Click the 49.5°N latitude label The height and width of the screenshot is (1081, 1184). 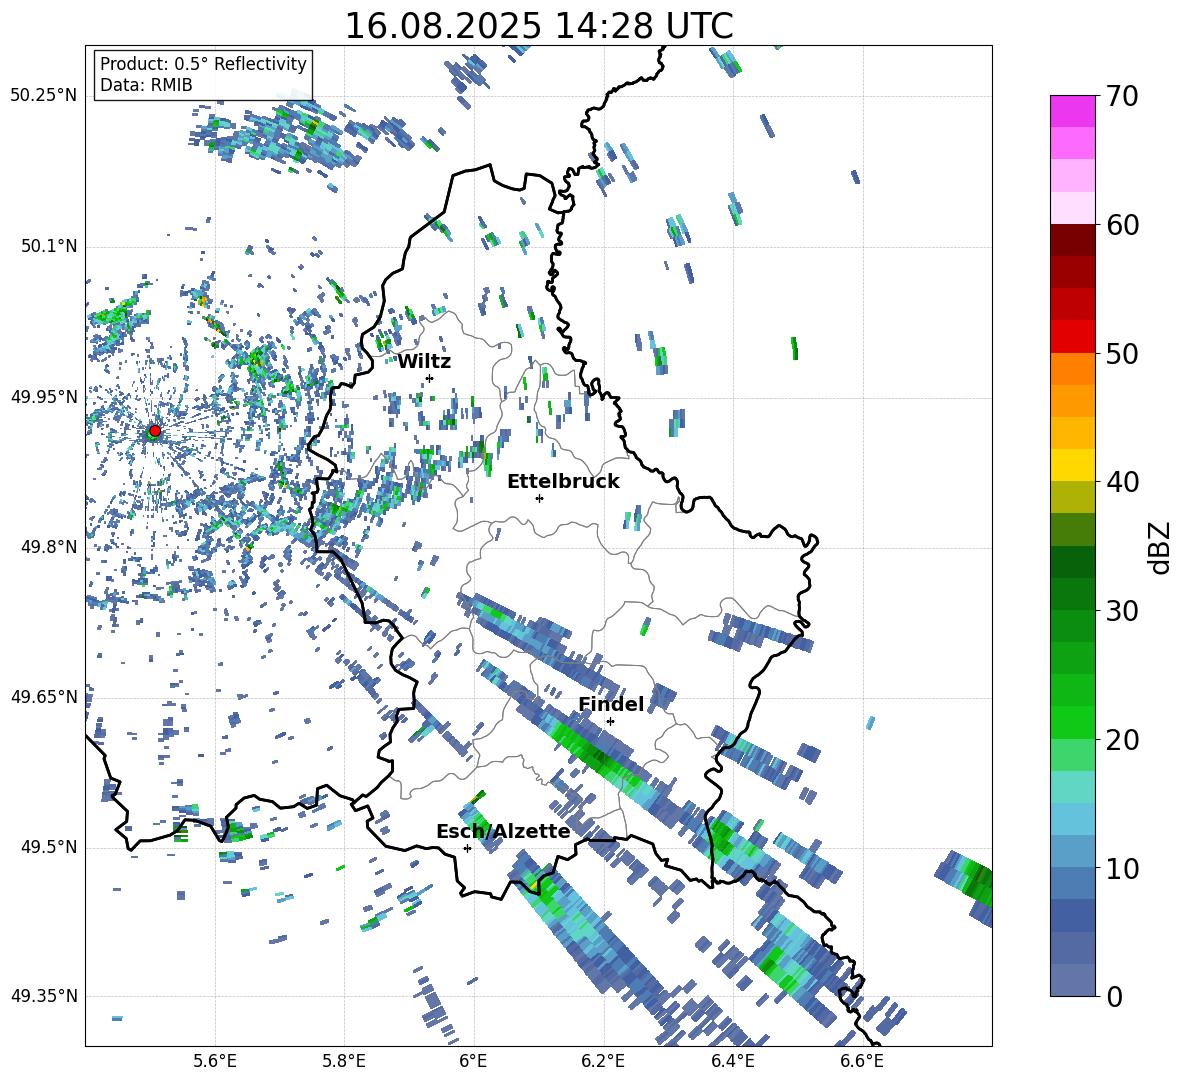click(48, 847)
